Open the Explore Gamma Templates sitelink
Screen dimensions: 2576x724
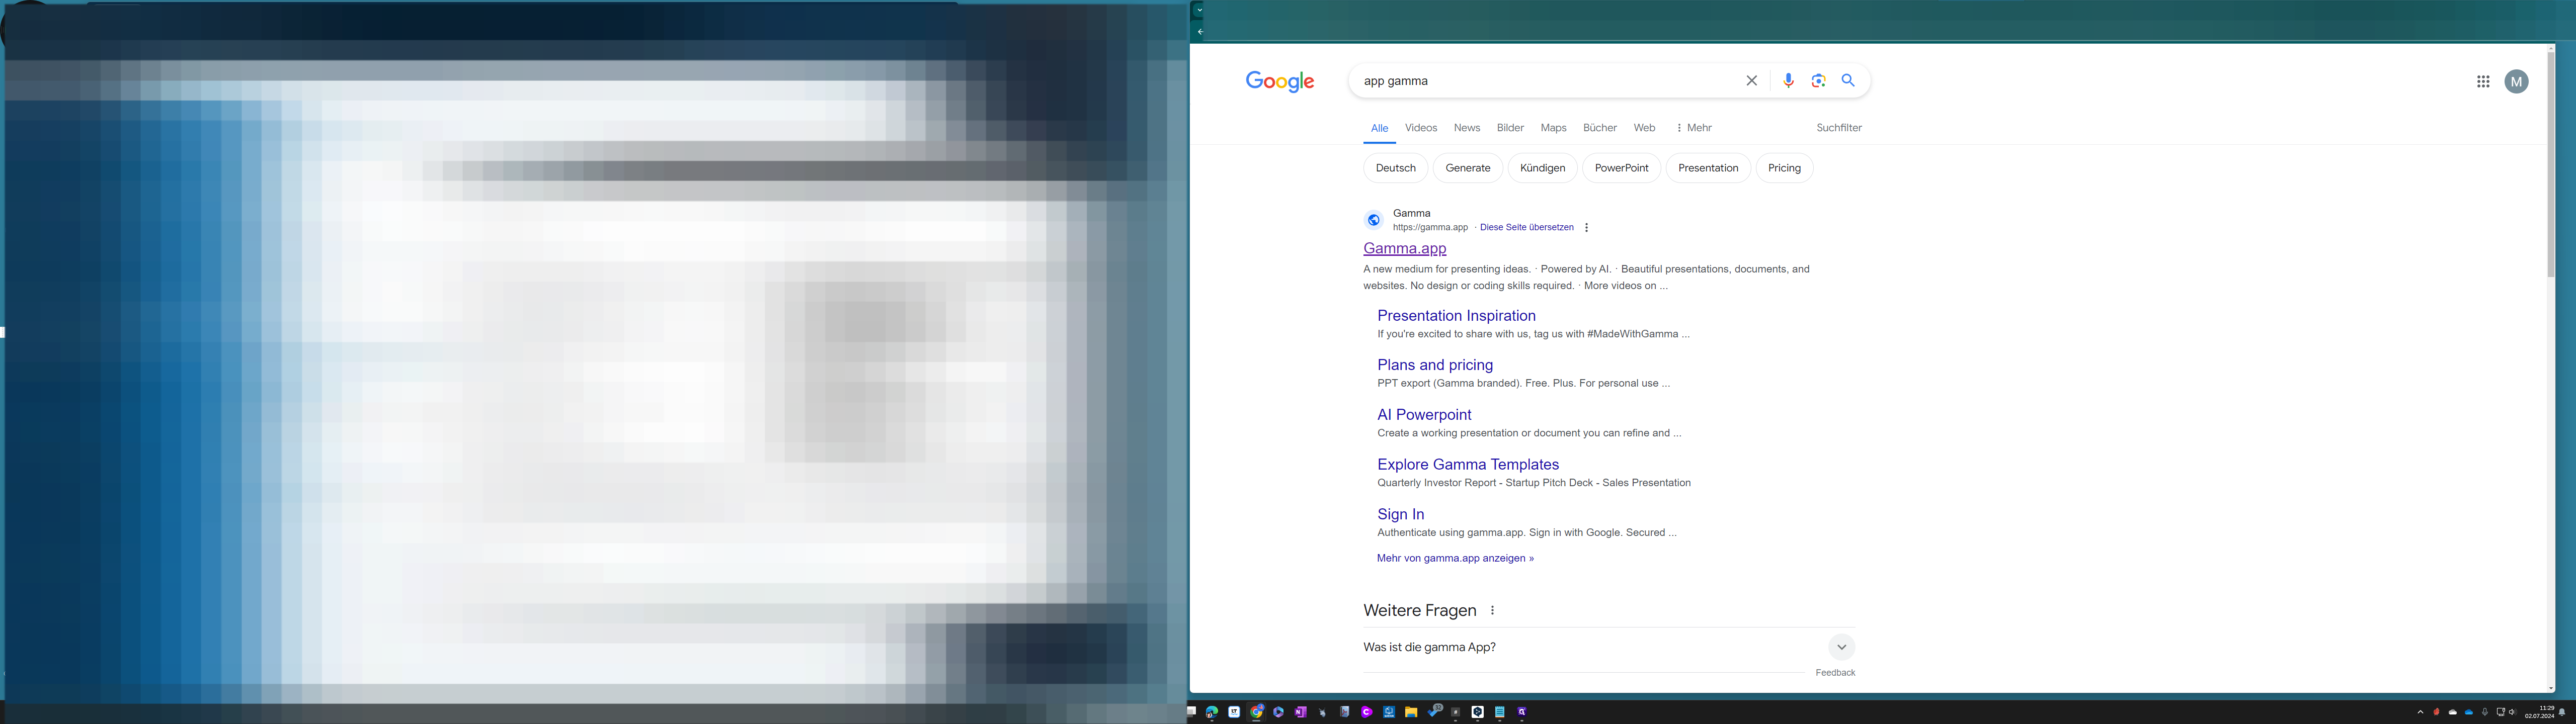click(1468, 465)
